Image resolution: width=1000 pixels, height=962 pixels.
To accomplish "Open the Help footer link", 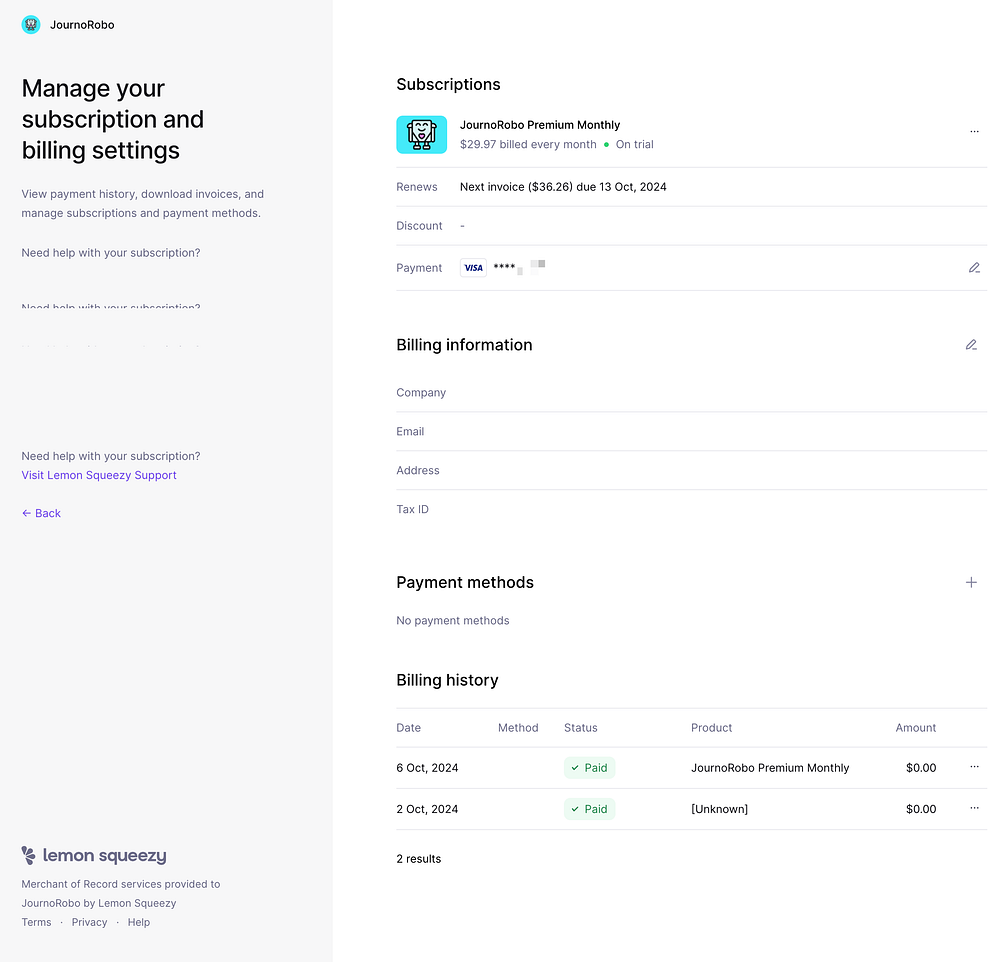I will click(x=139, y=922).
